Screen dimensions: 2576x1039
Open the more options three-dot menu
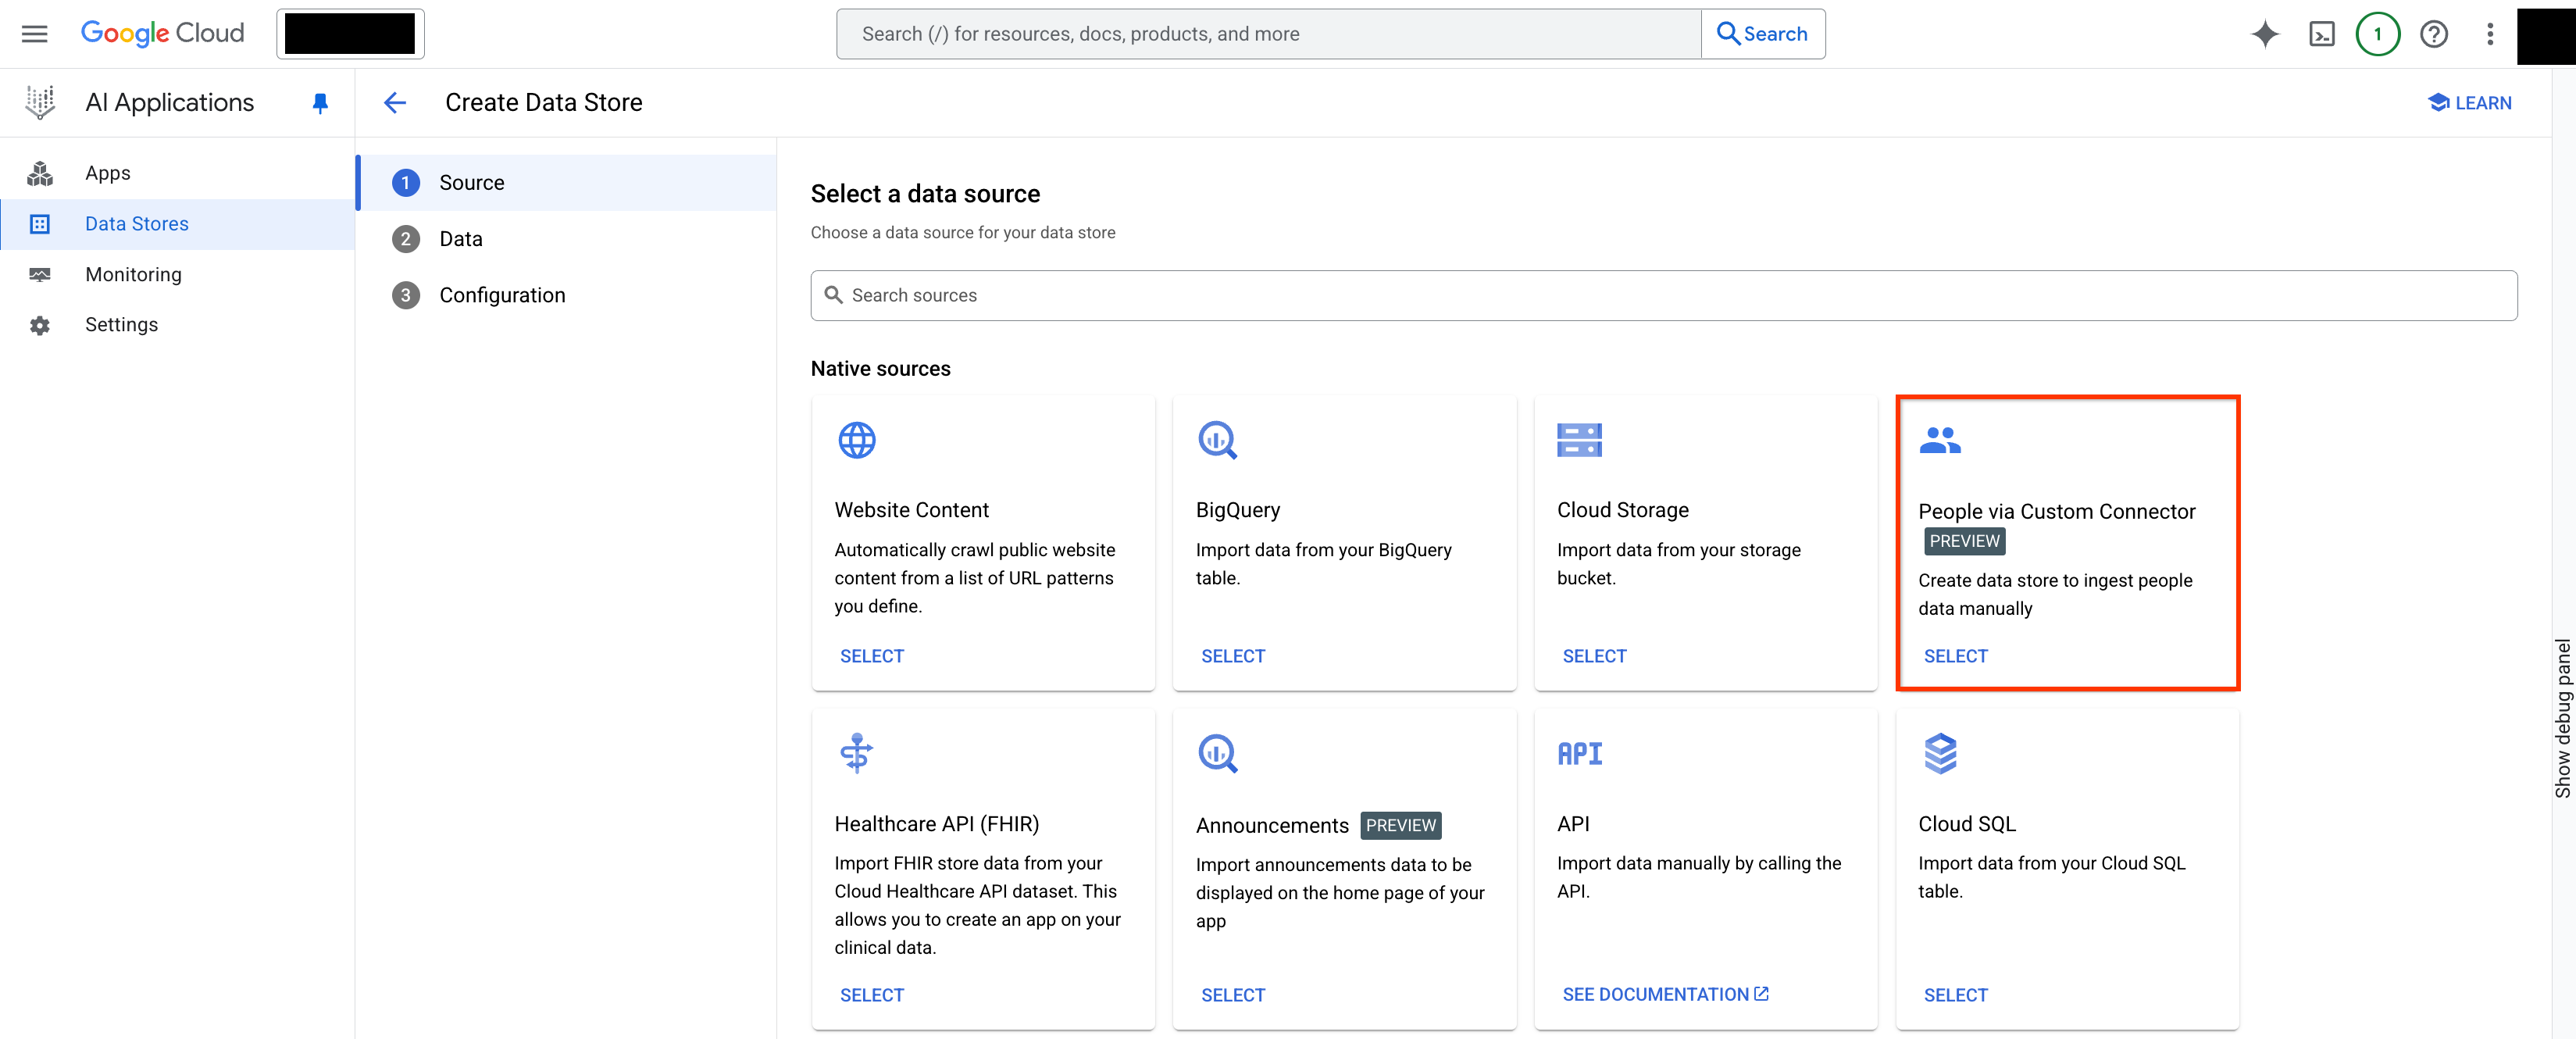pyautogui.click(x=2489, y=33)
